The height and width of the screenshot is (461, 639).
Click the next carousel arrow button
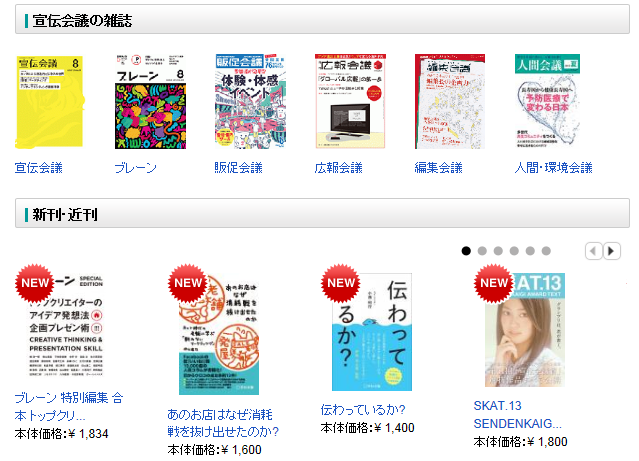coord(612,251)
